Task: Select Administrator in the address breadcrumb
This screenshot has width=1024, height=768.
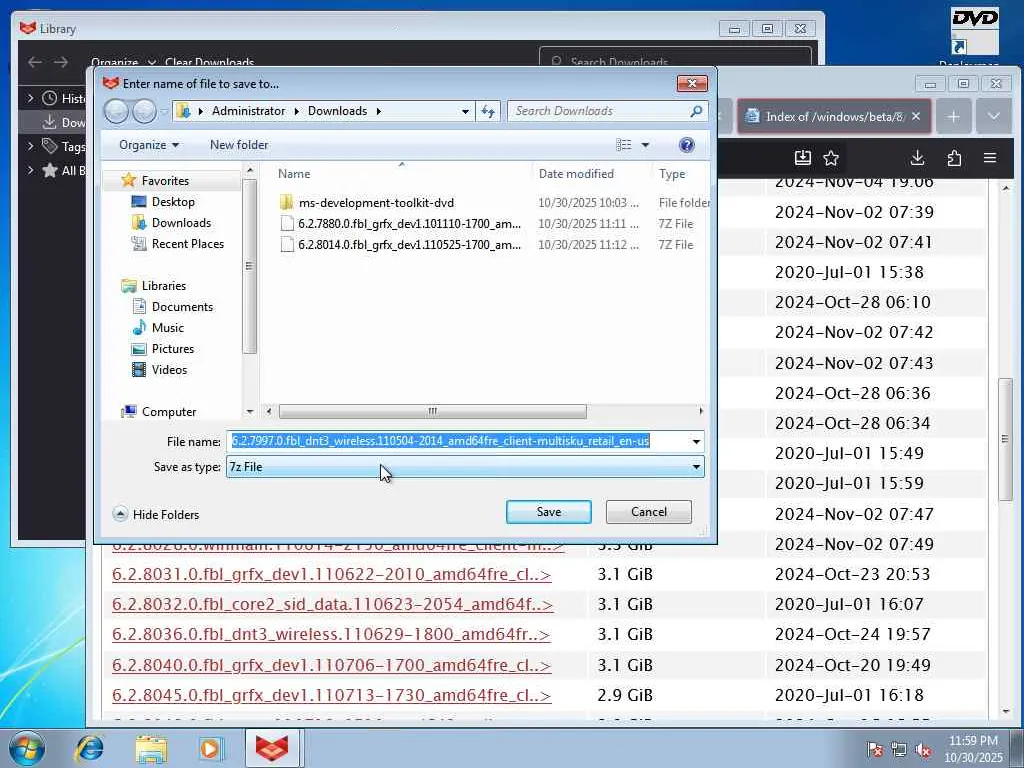Action: [248, 111]
